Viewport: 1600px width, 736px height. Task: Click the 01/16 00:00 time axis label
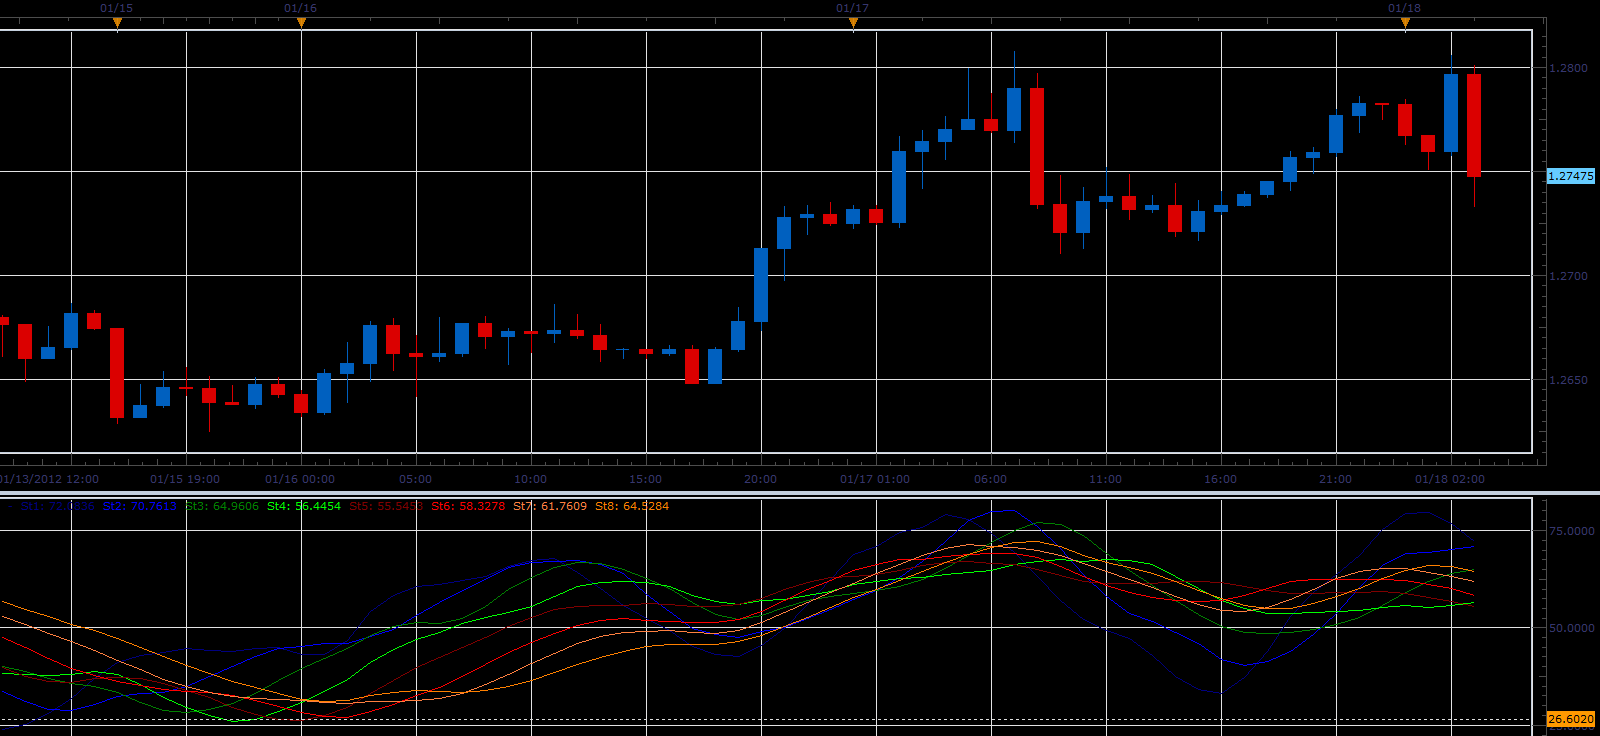300,479
